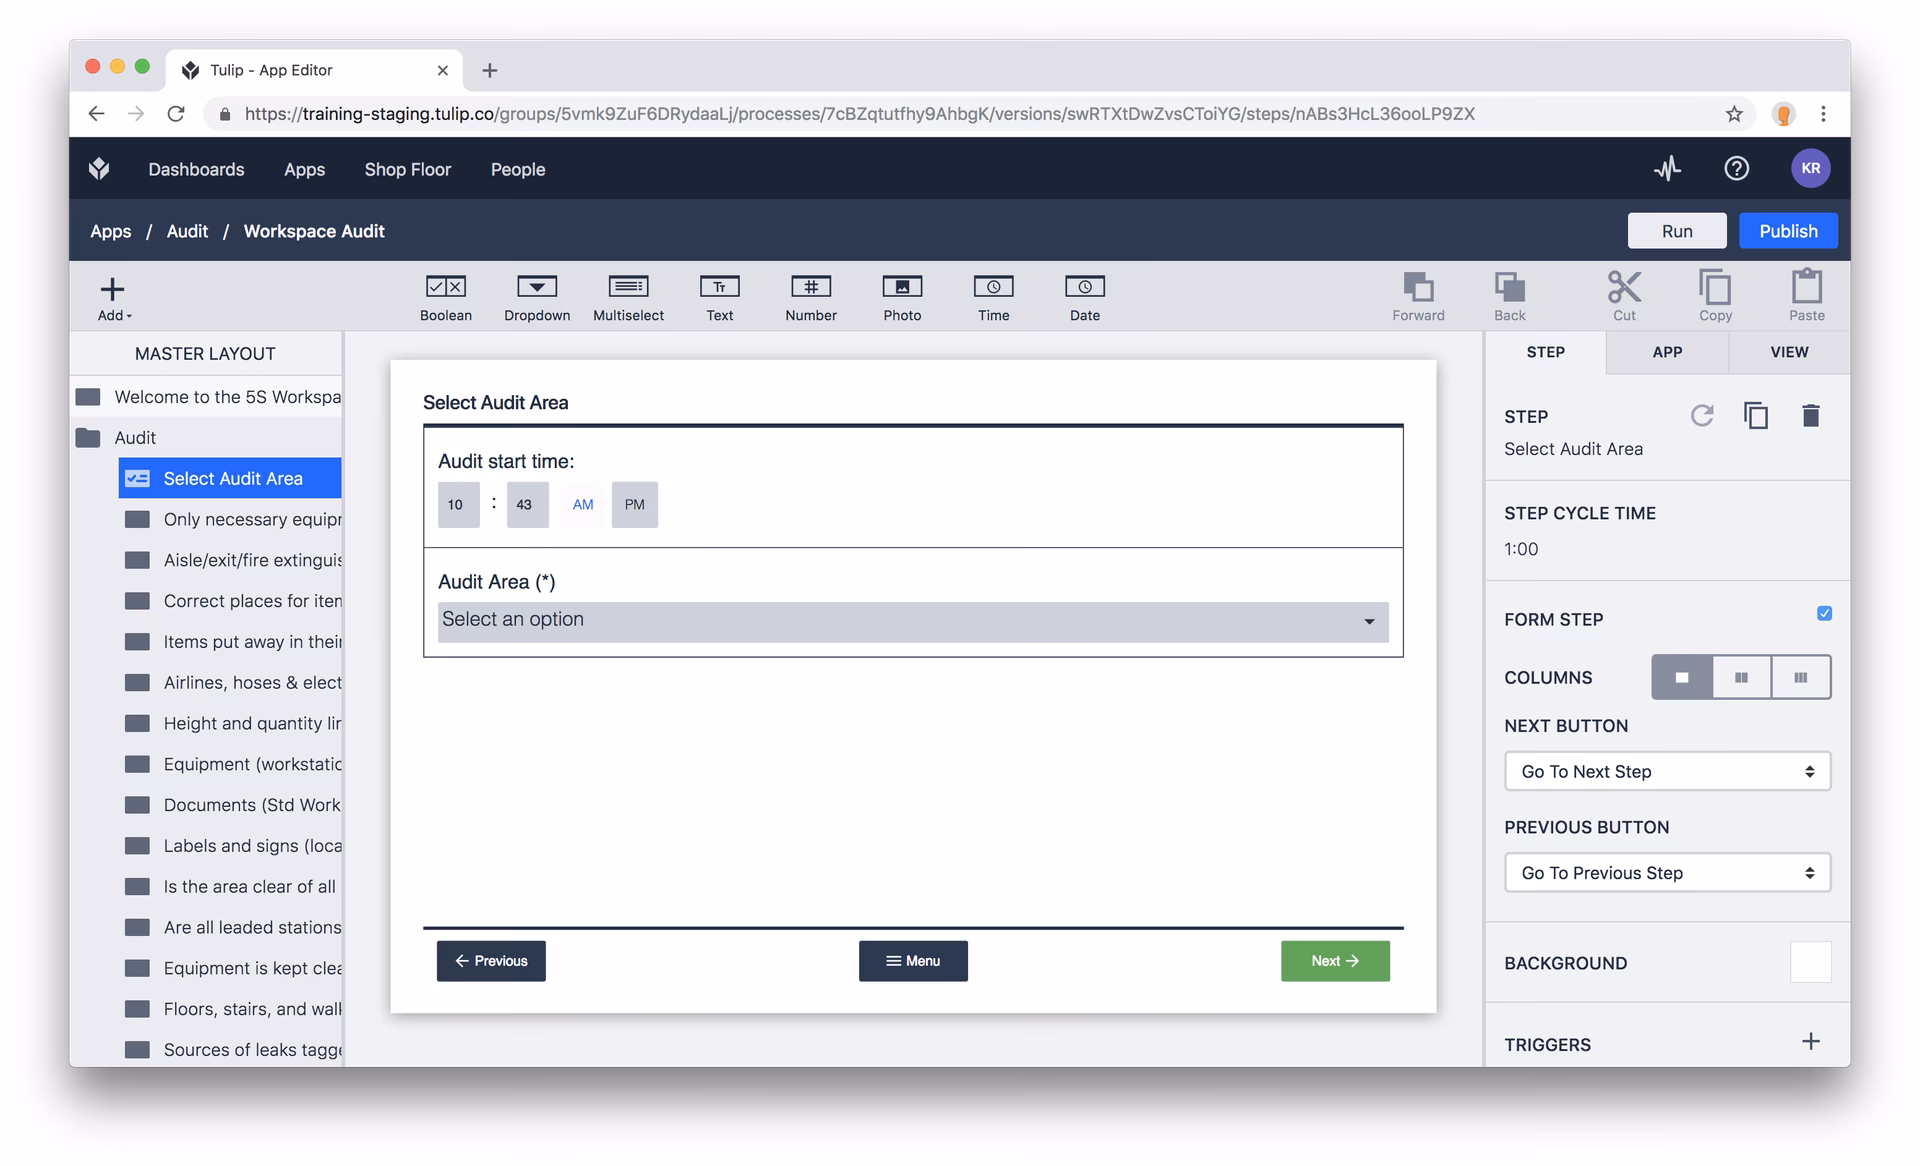Image resolution: width=1920 pixels, height=1166 pixels.
Task: Click the Cut scissors icon
Action: (x=1623, y=296)
